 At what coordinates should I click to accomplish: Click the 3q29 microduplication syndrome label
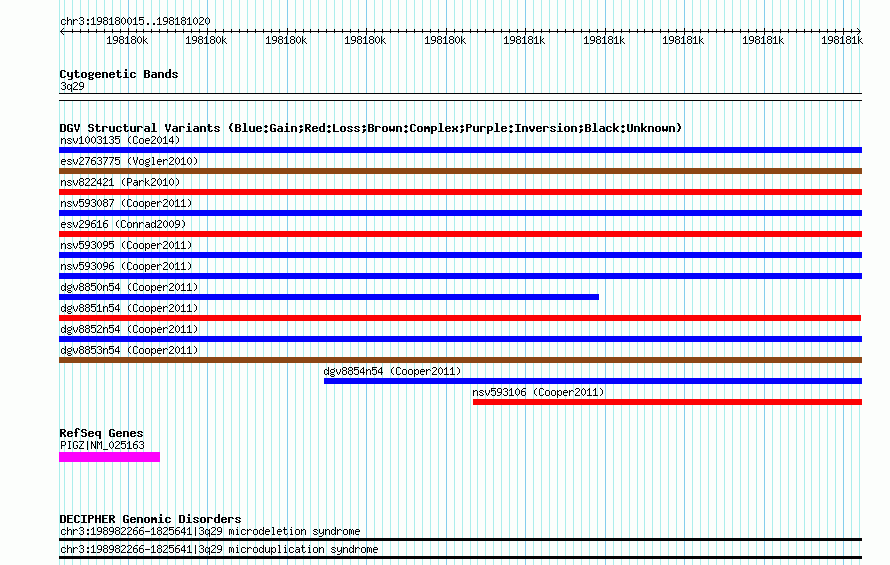(x=219, y=550)
